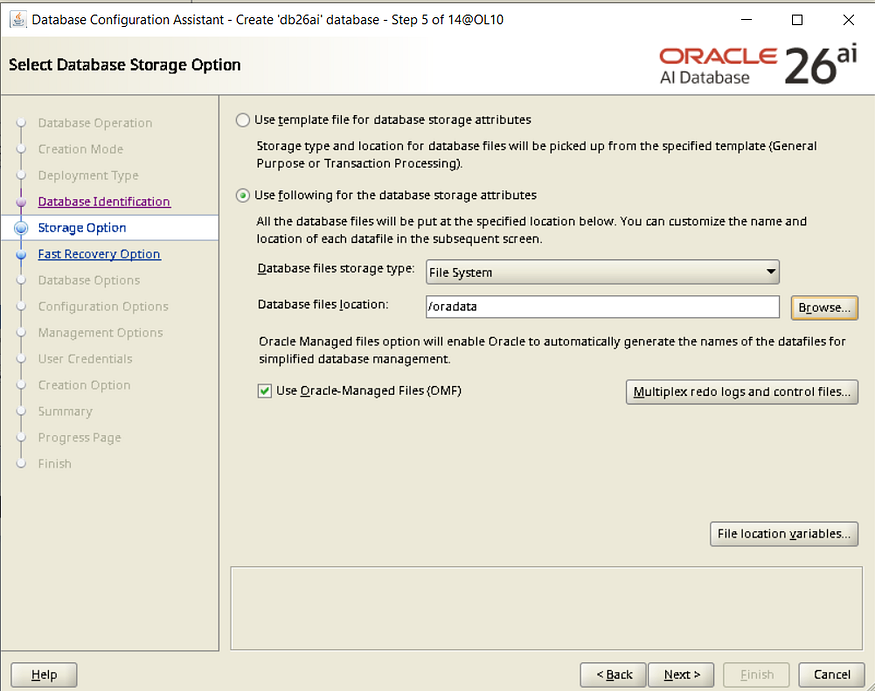Viewport: 875px width, 691px height.
Task: Click 'Database Operation' step text
Action: click(95, 123)
